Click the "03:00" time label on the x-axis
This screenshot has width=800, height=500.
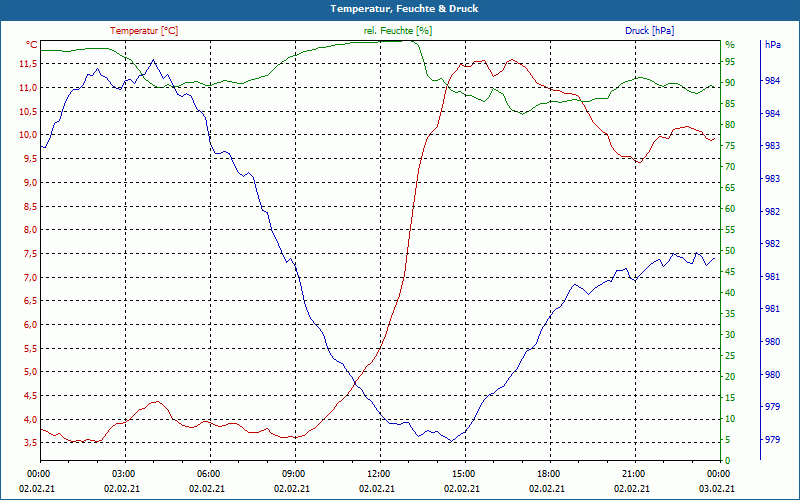[x=123, y=473]
